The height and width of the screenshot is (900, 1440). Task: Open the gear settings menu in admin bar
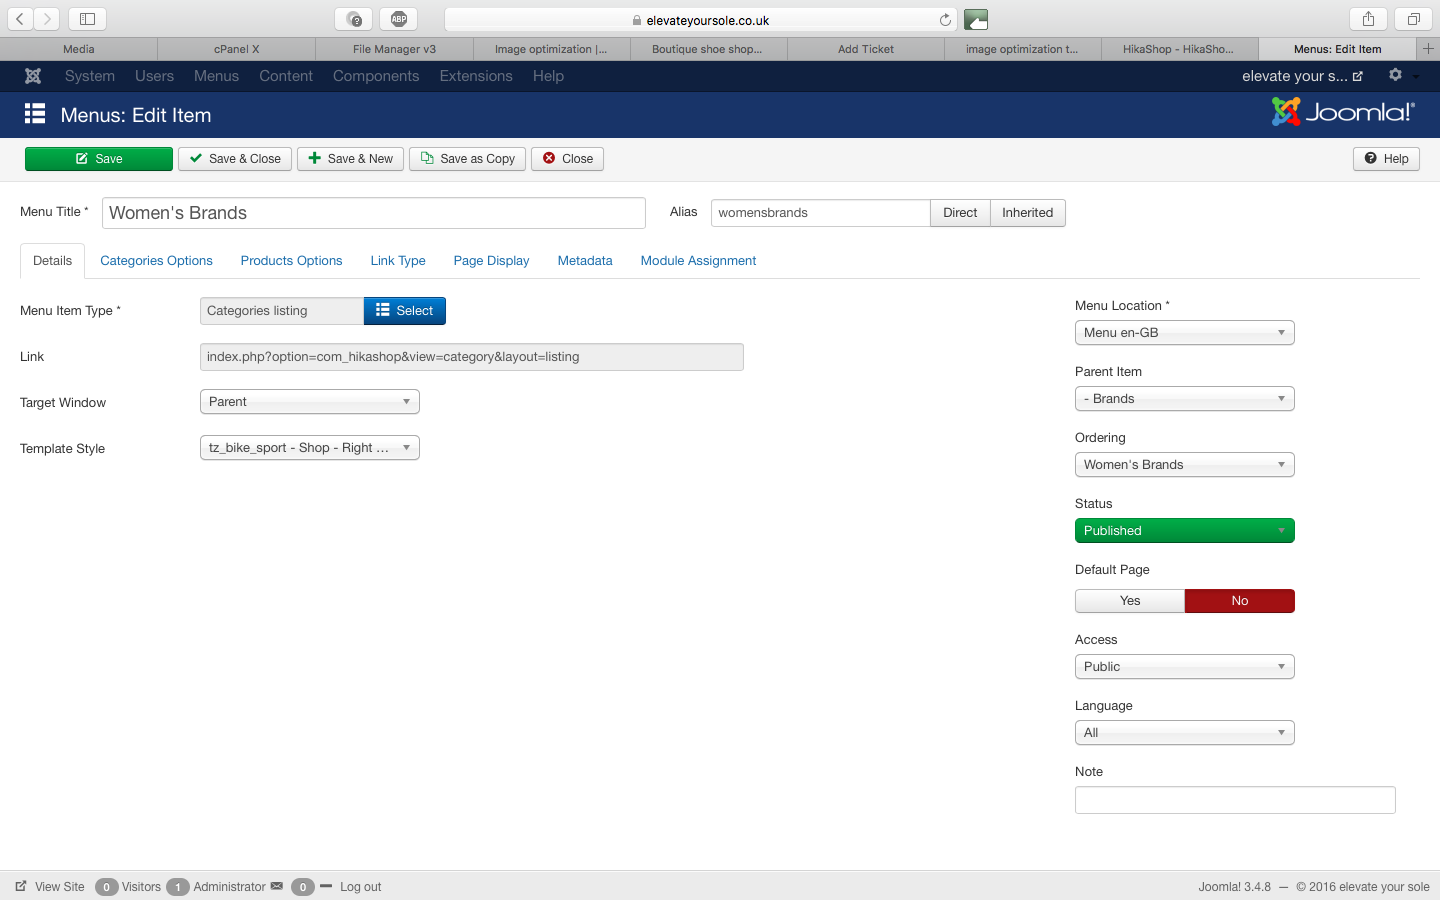[x=1395, y=75]
